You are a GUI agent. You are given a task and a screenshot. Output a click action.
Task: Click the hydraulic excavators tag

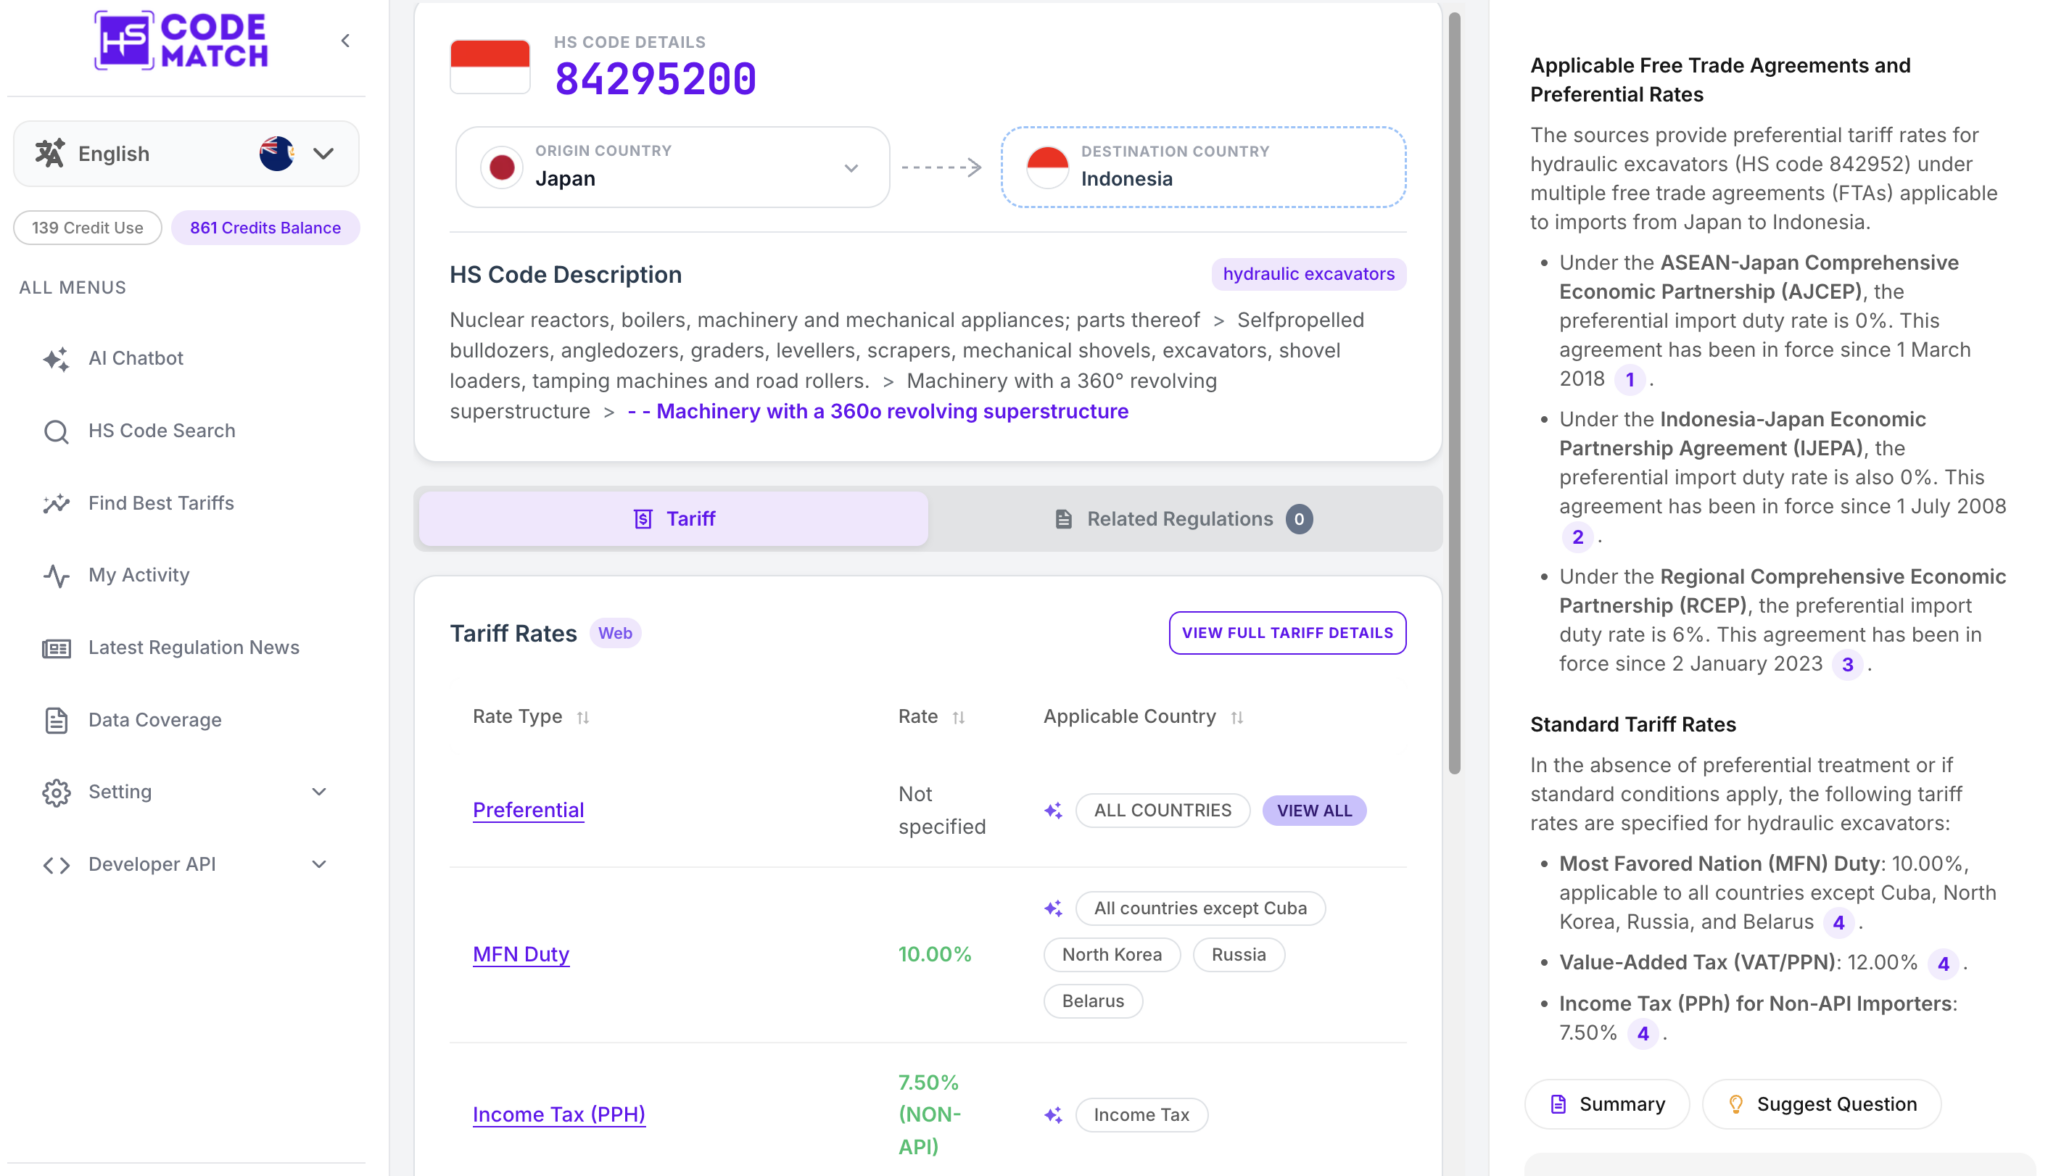point(1309,274)
